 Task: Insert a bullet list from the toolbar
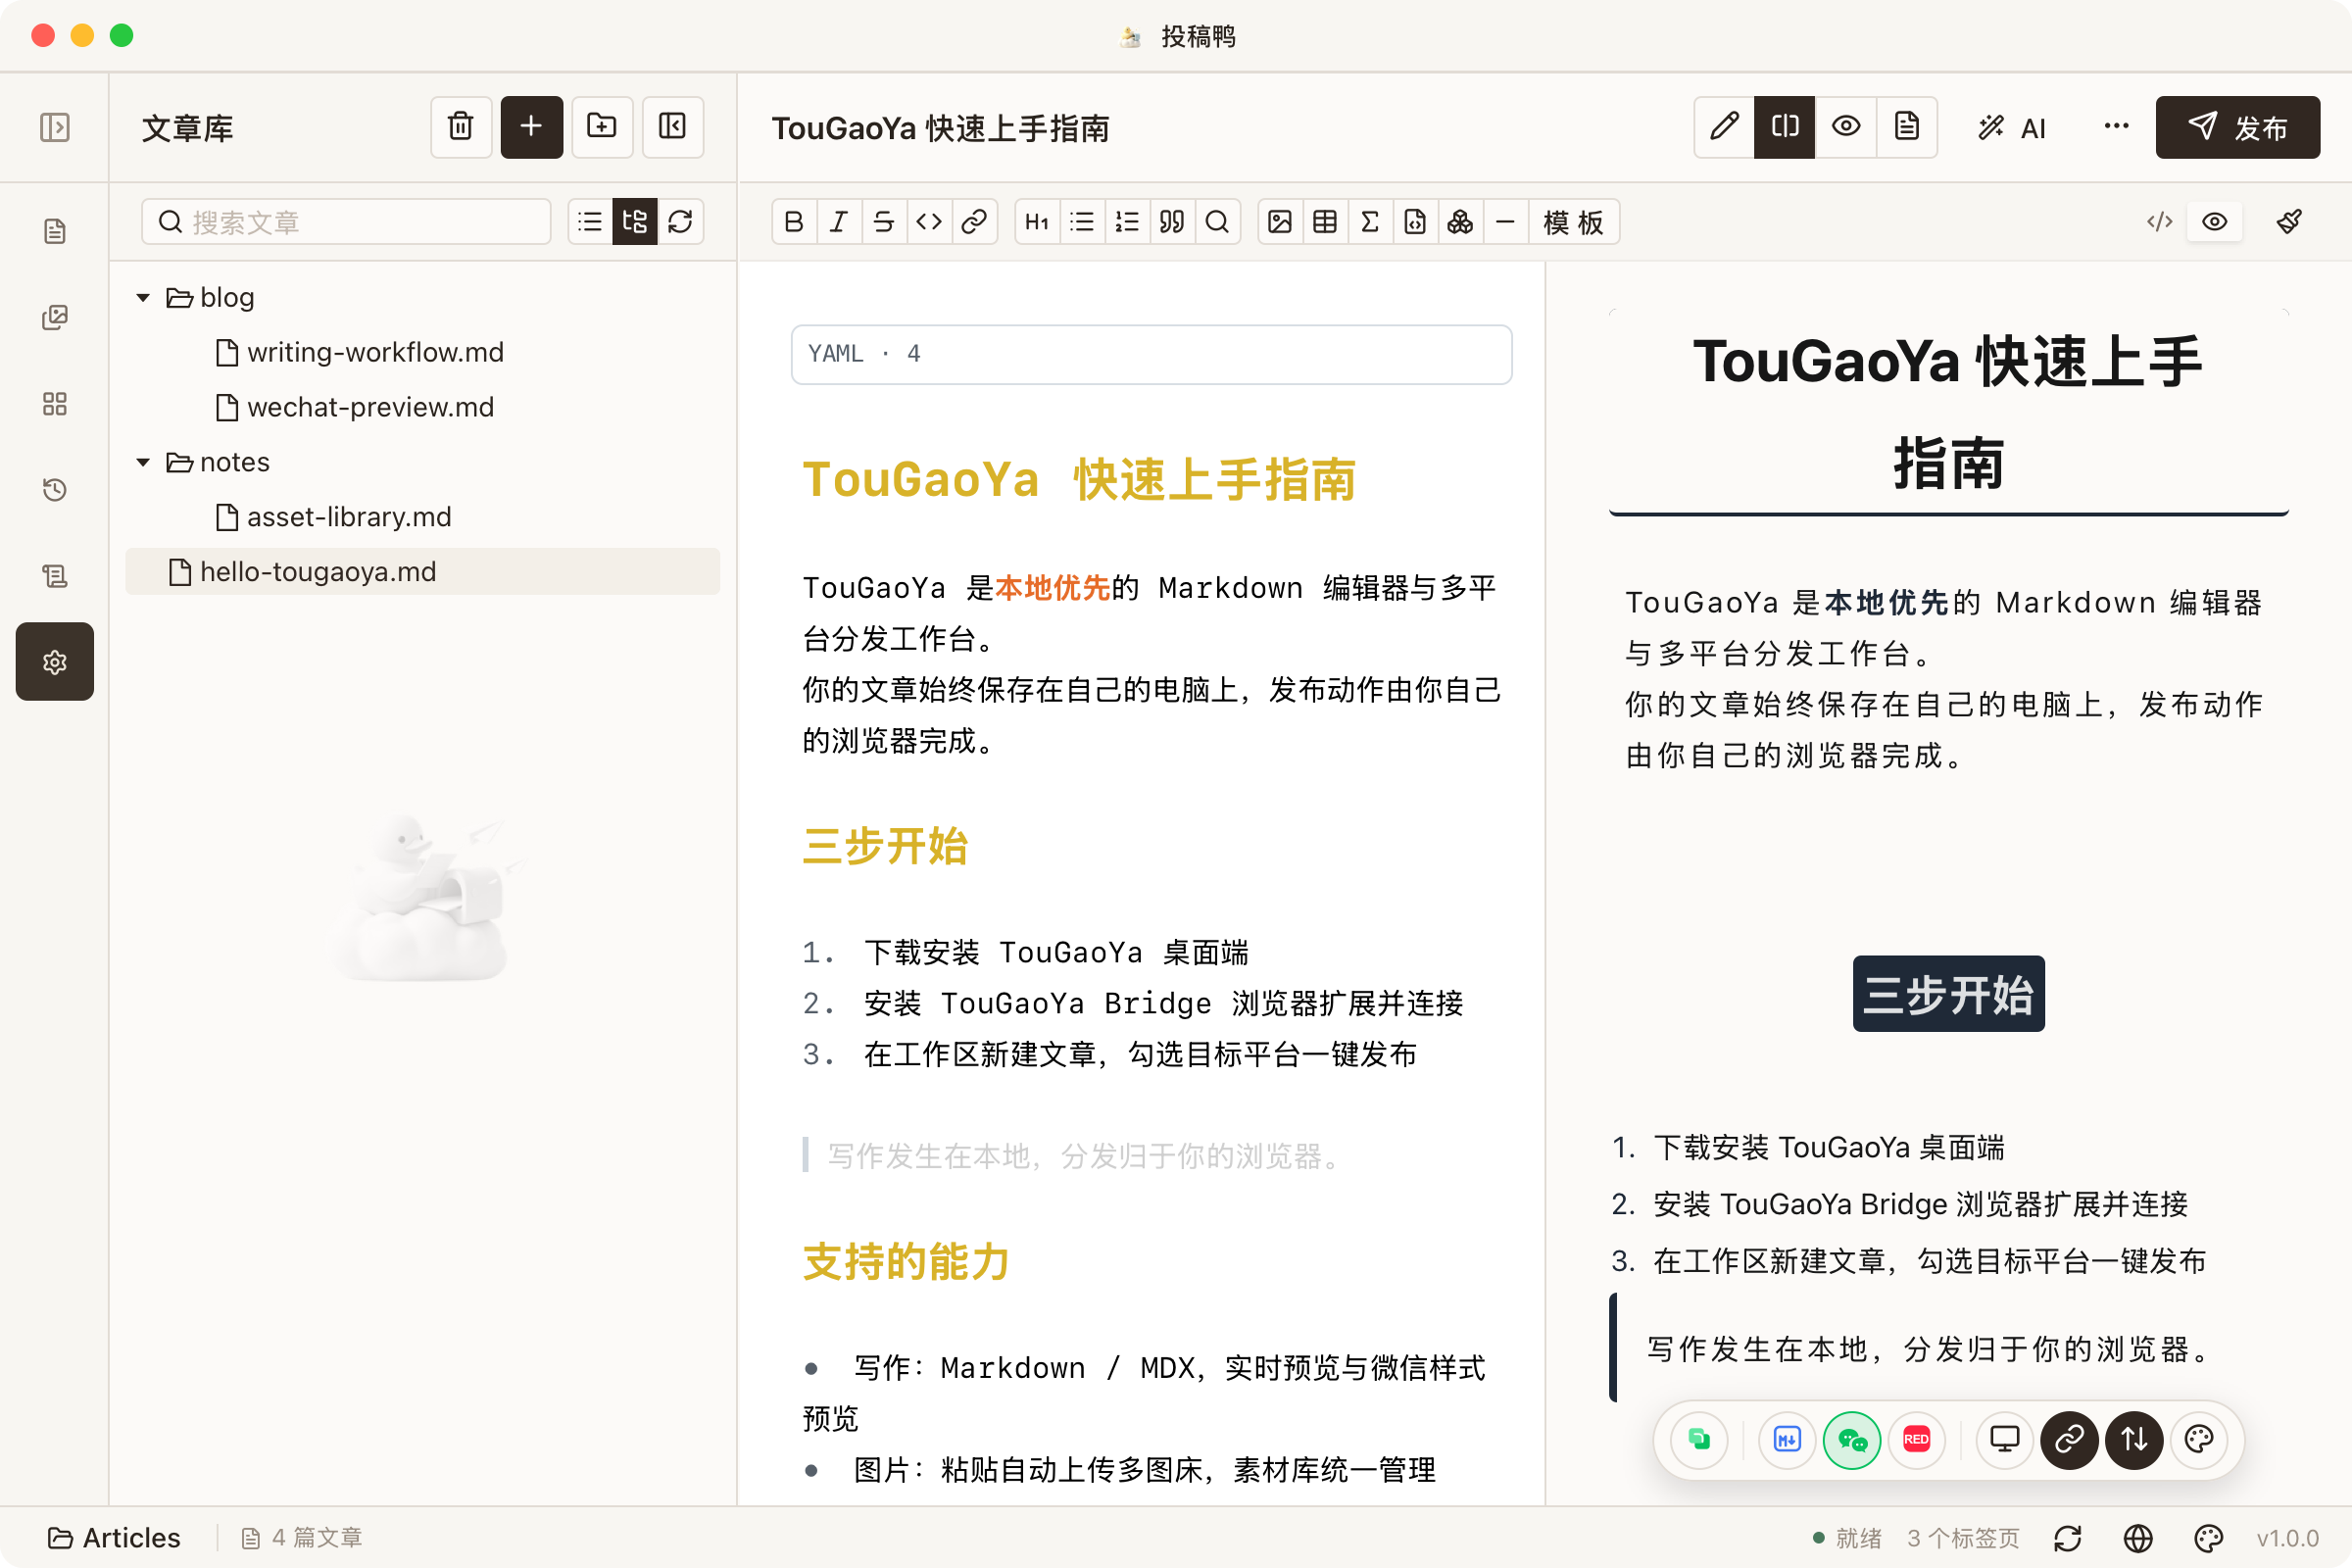point(1082,222)
